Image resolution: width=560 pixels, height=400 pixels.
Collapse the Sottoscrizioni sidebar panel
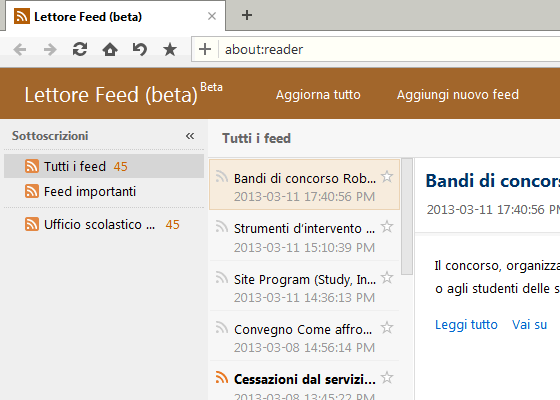point(190,136)
